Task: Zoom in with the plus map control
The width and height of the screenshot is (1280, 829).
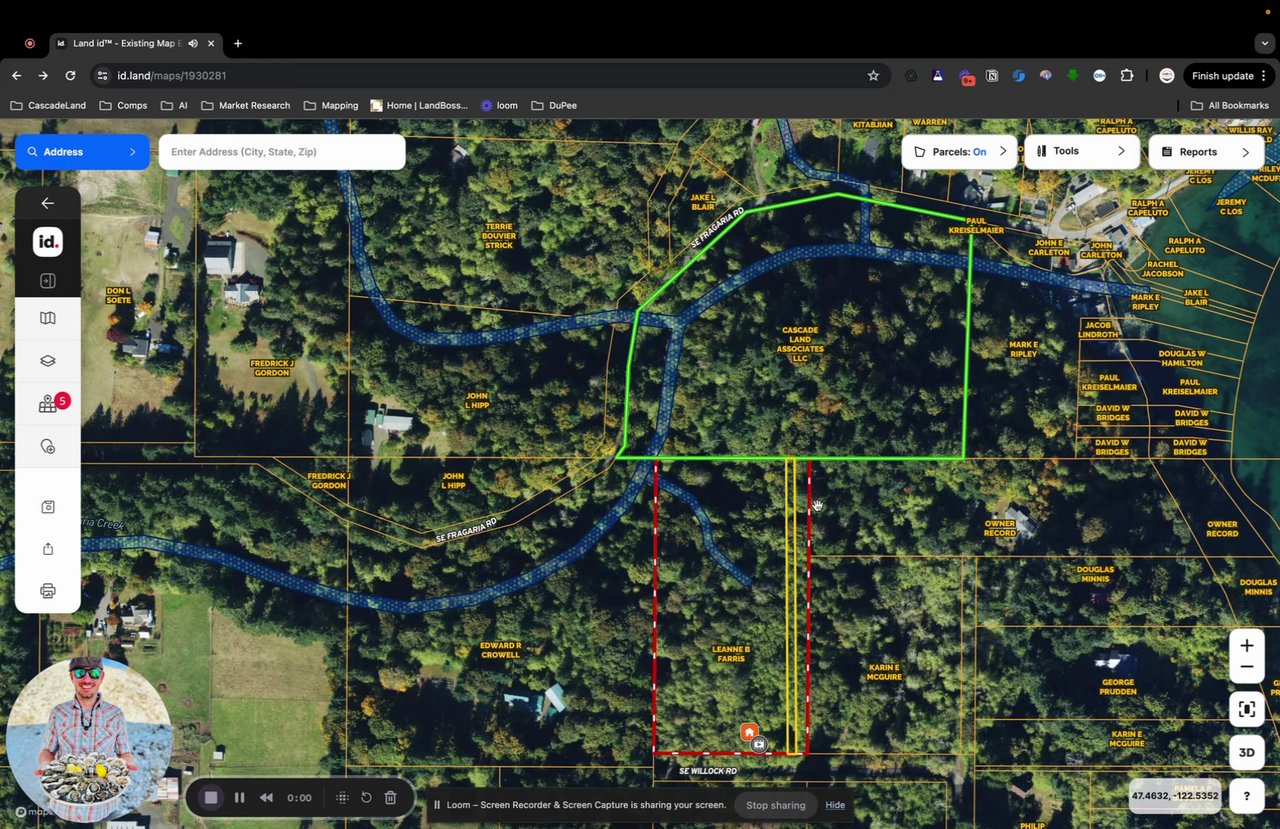Action: pyautogui.click(x=1246, y=646)
